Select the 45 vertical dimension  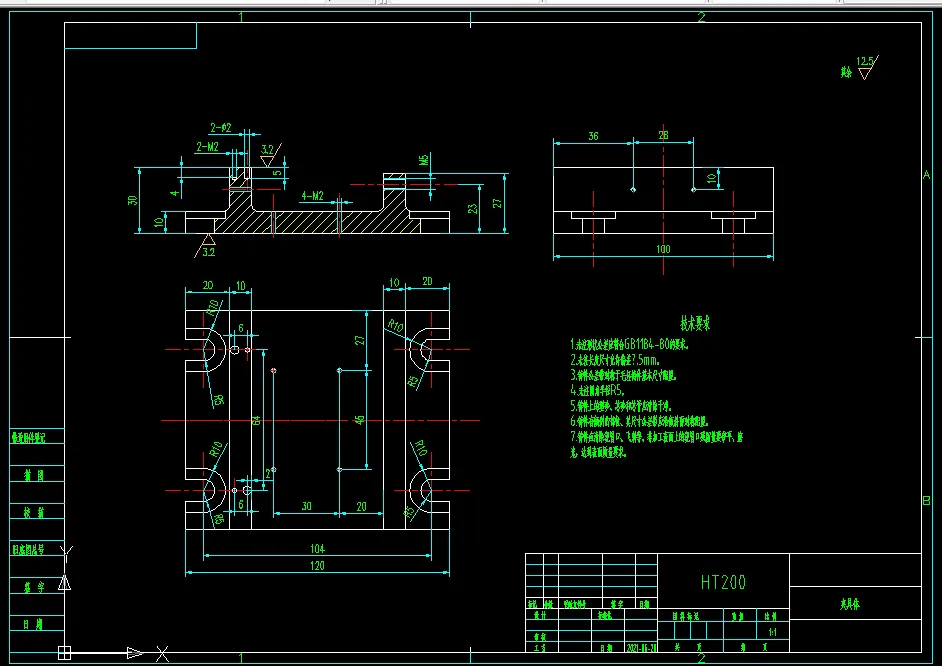360,419
